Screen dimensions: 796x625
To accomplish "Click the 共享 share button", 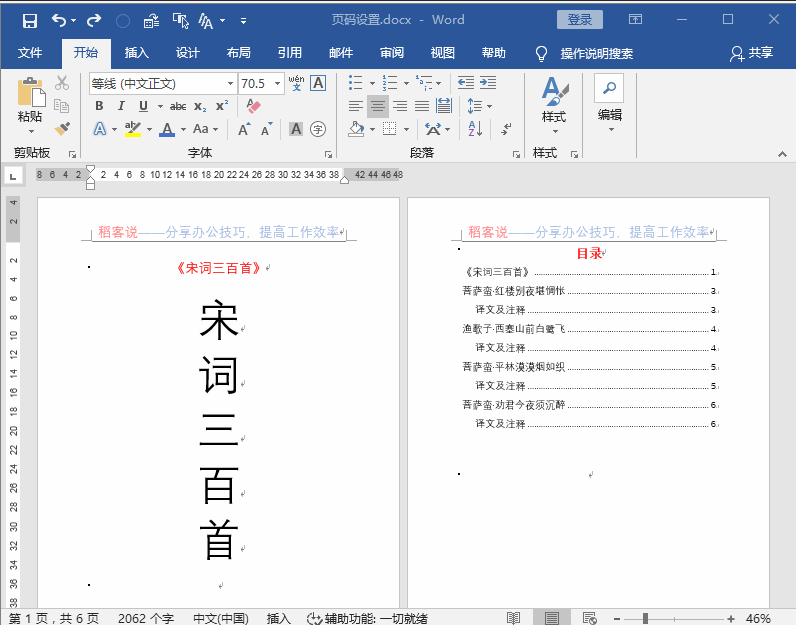I will pyautogui.click(x=752, y=53).
